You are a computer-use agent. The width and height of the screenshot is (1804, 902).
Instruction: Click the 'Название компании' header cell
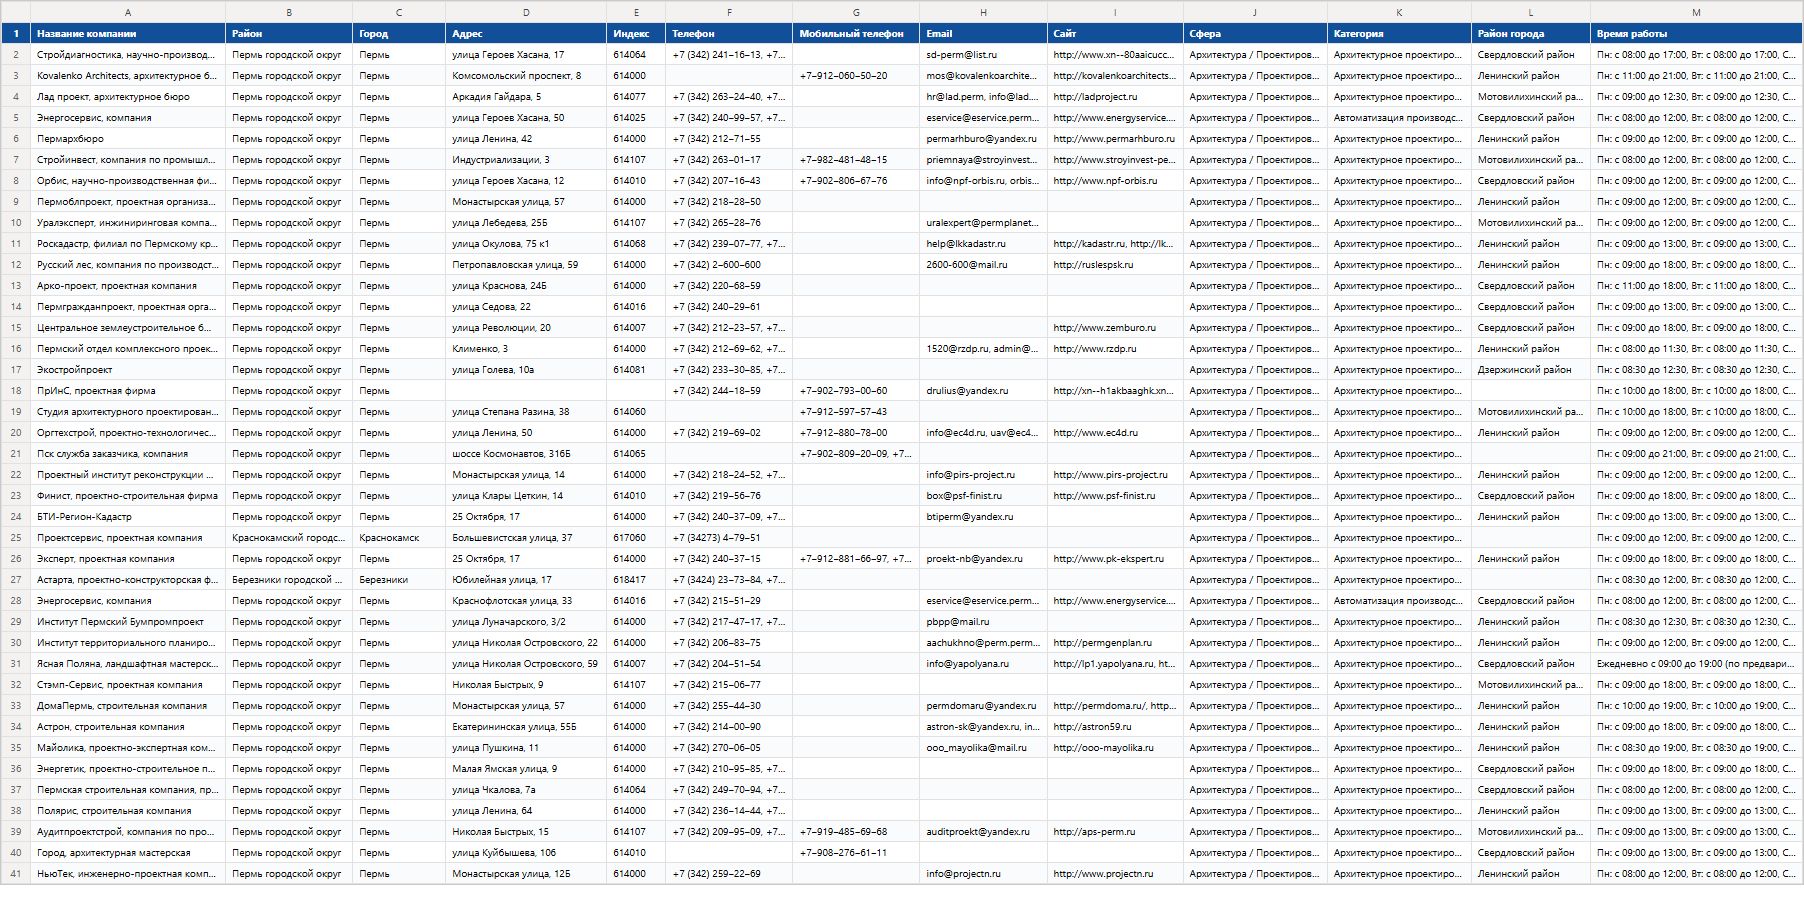coord(128,33)
